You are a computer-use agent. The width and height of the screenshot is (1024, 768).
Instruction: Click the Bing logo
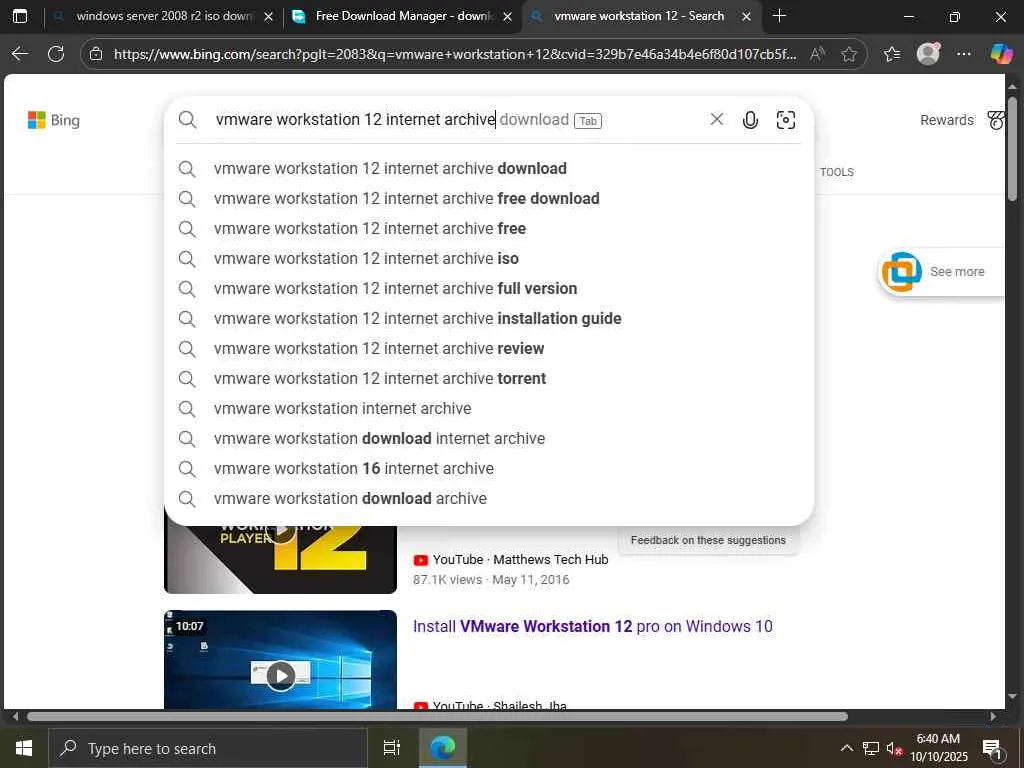(x=54, y=120)
